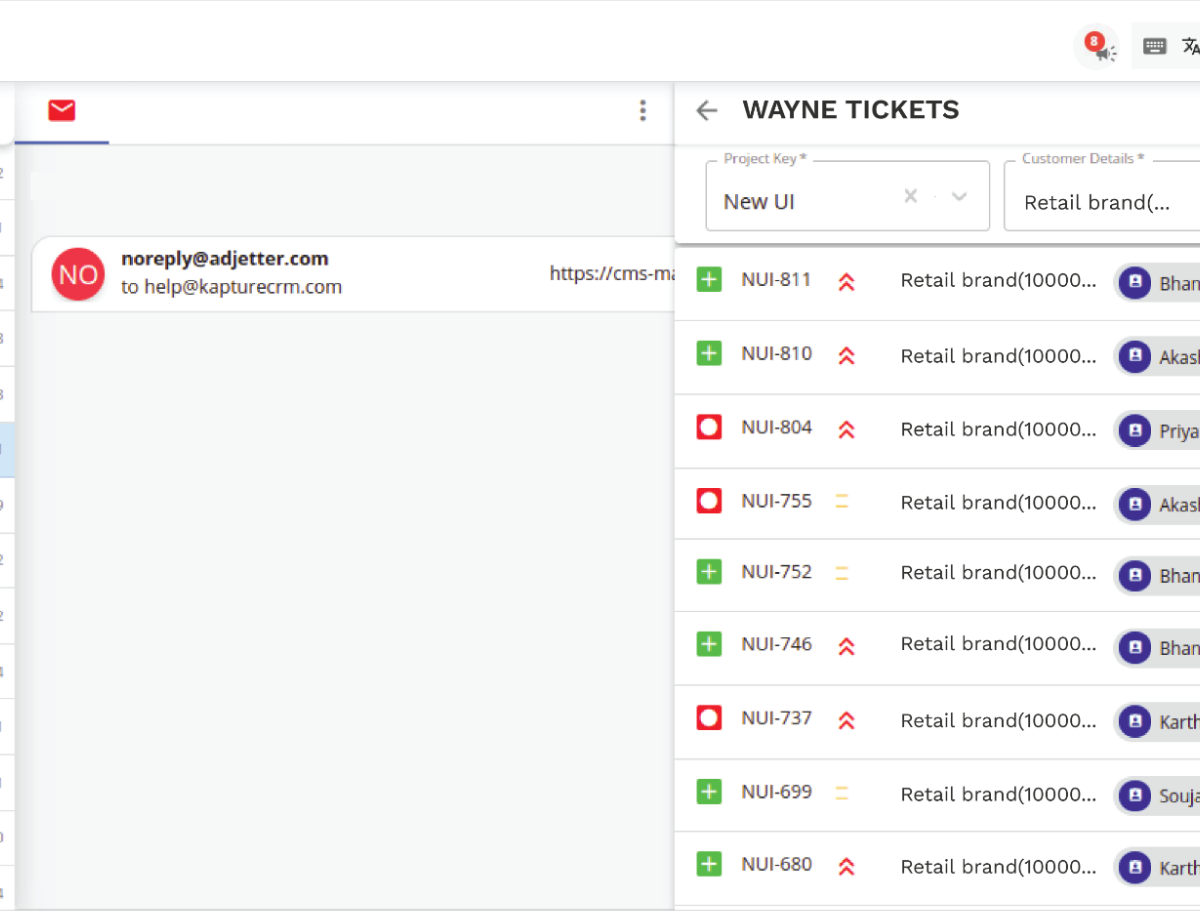The height and width of the screenshot is (911, 1200).
Task: Open the three-dot more options menu
Action: tap(643, 110)
